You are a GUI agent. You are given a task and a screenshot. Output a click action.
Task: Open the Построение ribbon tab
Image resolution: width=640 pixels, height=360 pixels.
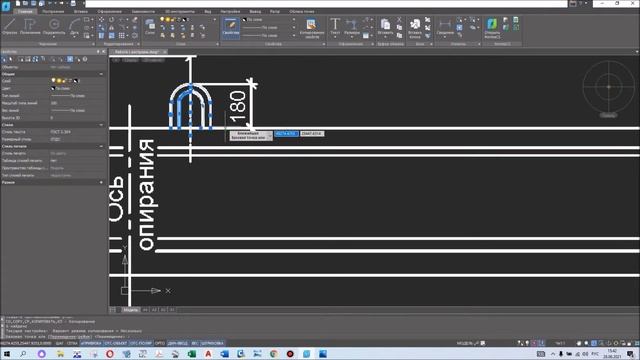(x=53, y=11)
